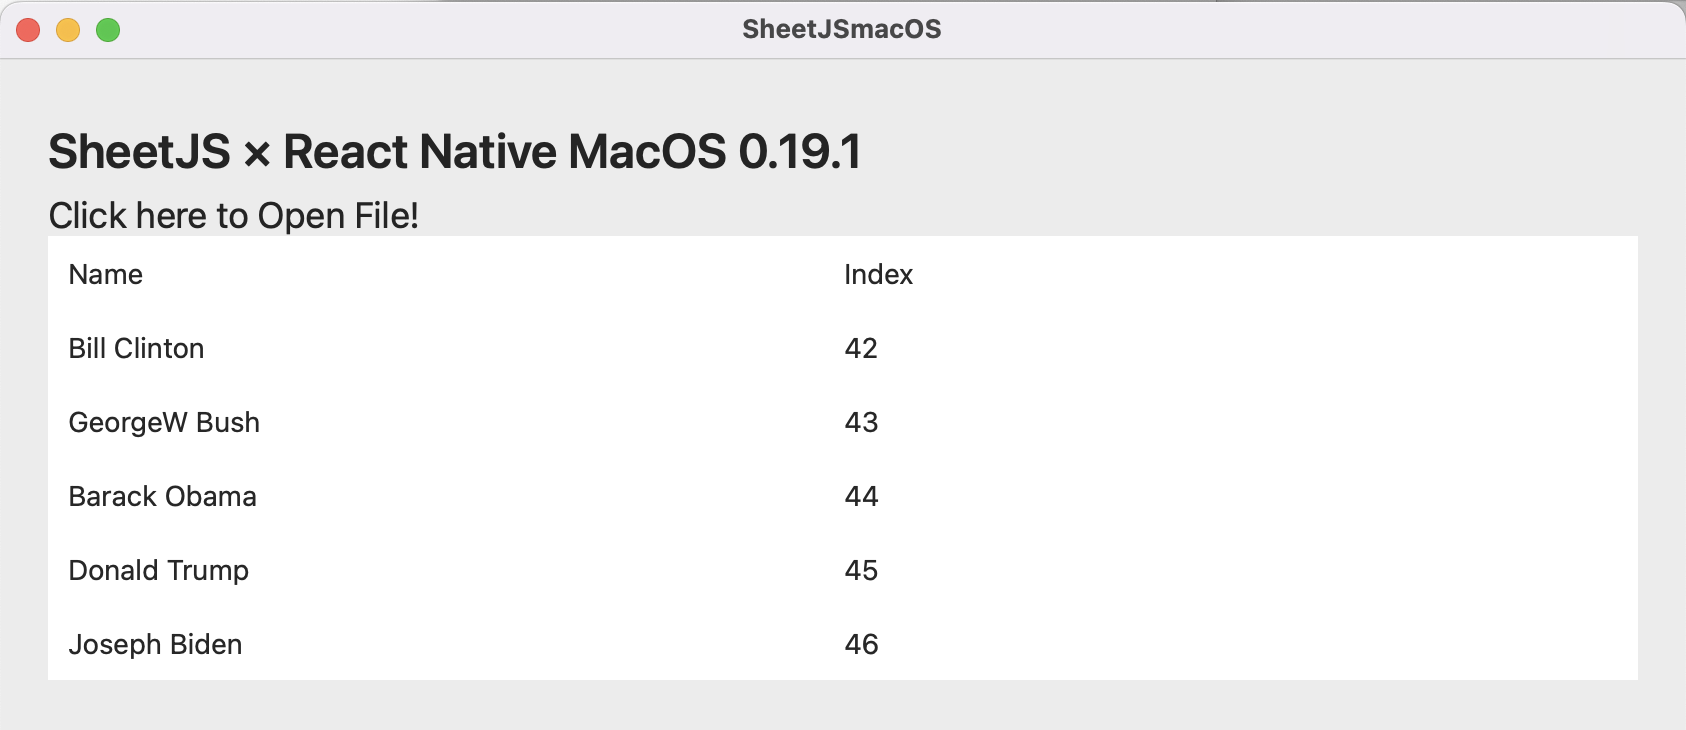Click the 'Click here to Open File!' link
The width and height of the screenshot is (1686, 730).
(233, 216)
